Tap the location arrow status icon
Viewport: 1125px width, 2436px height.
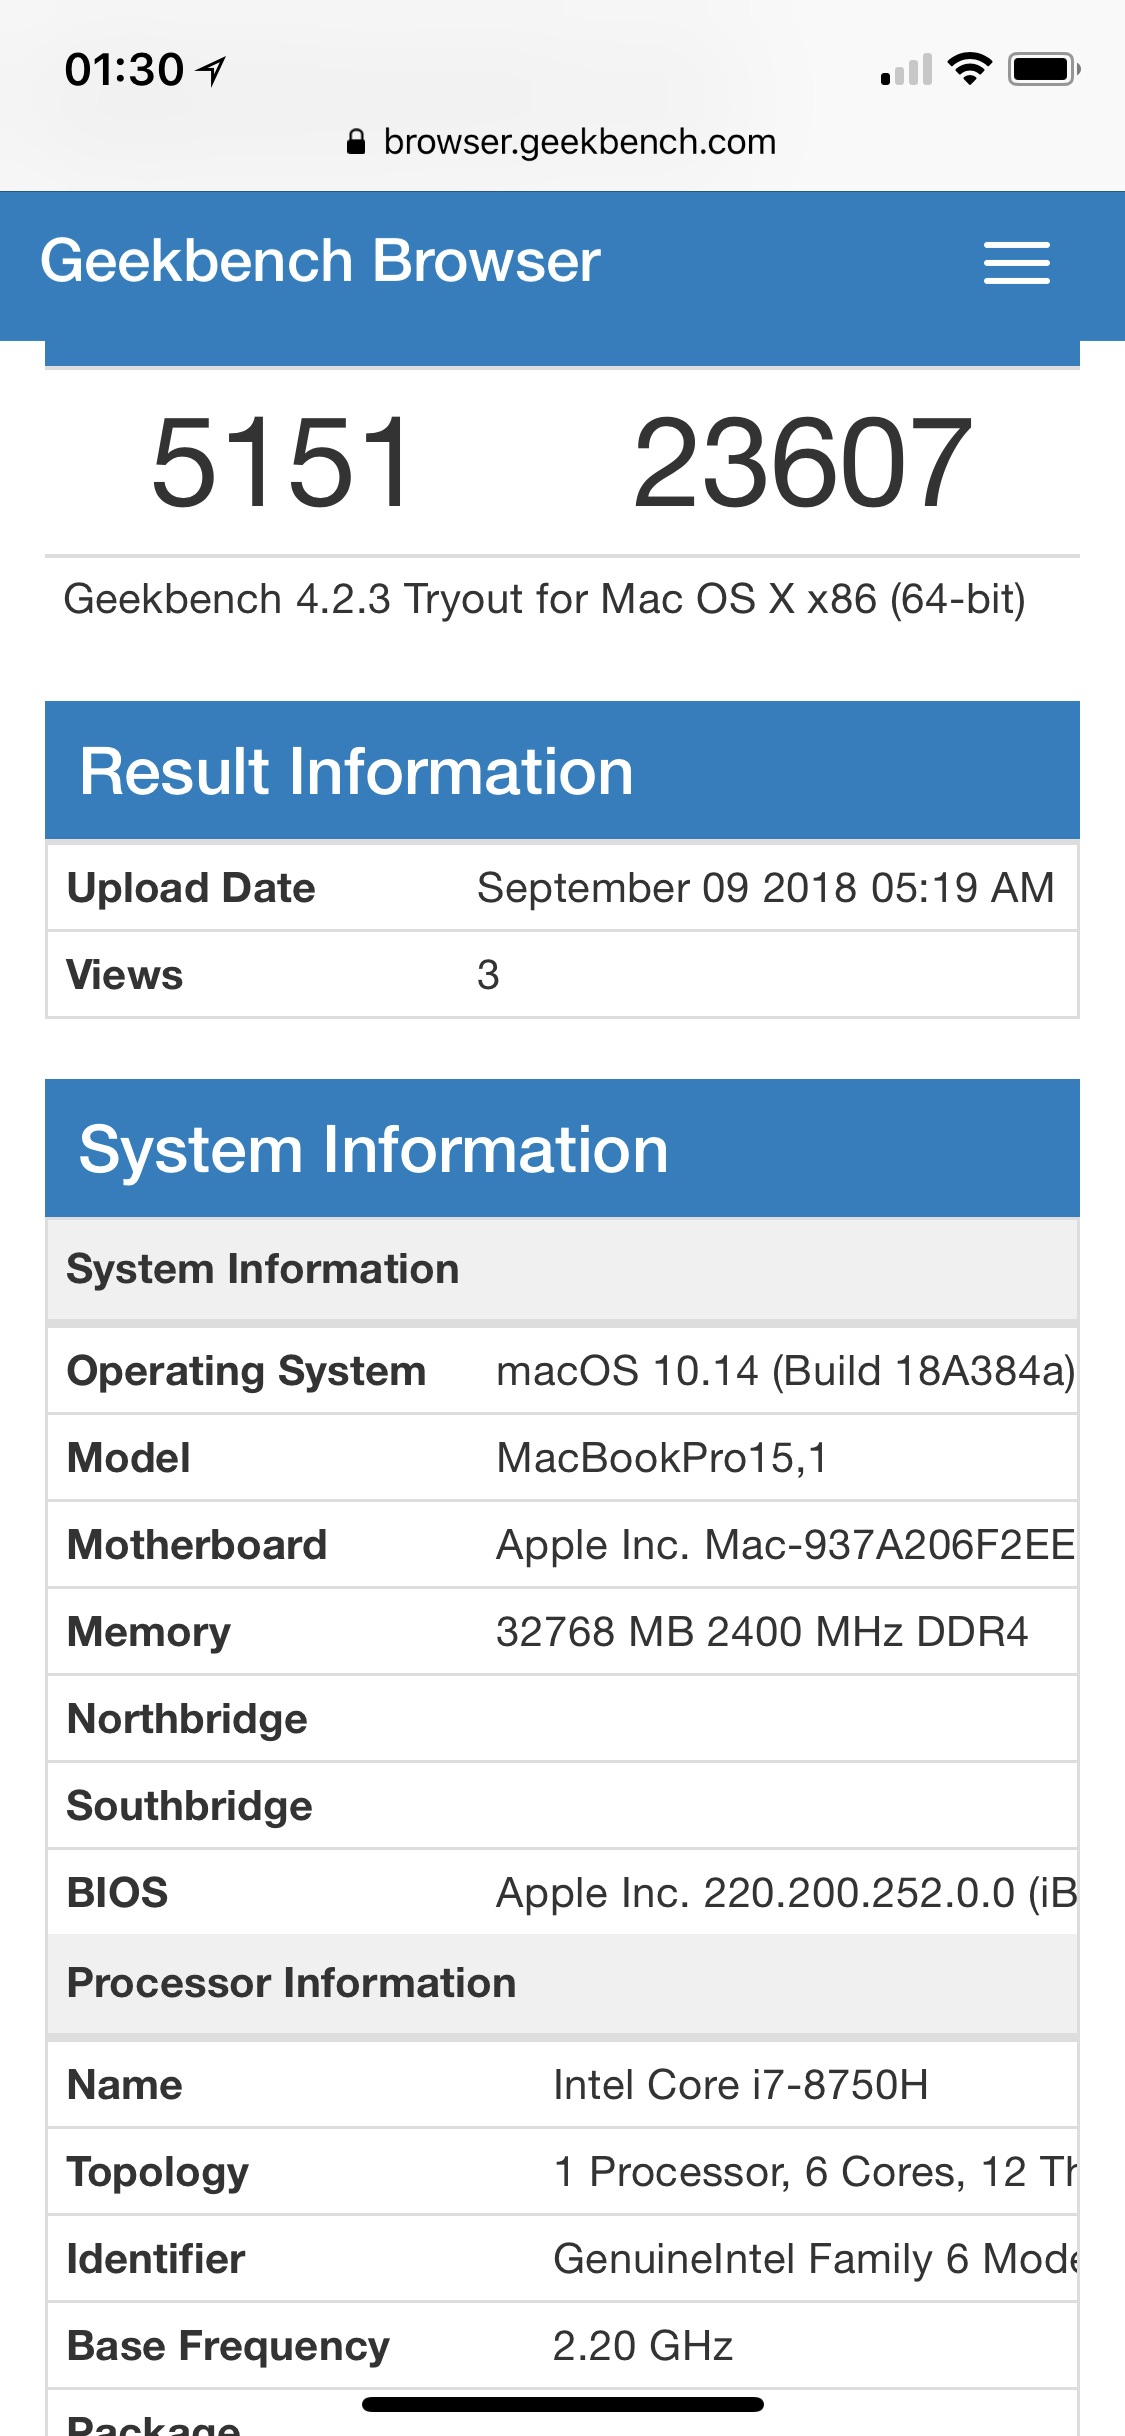211,70
